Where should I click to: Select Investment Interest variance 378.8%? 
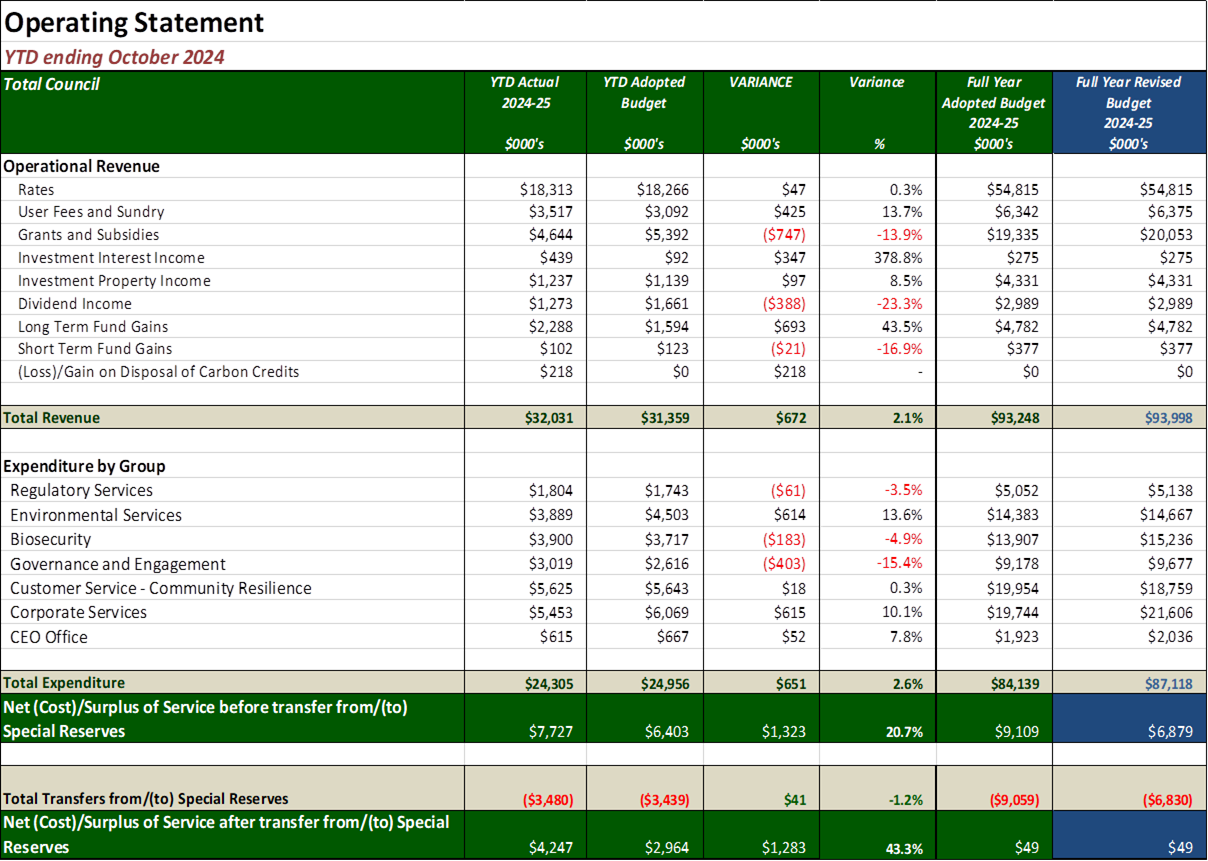[897, 258]
